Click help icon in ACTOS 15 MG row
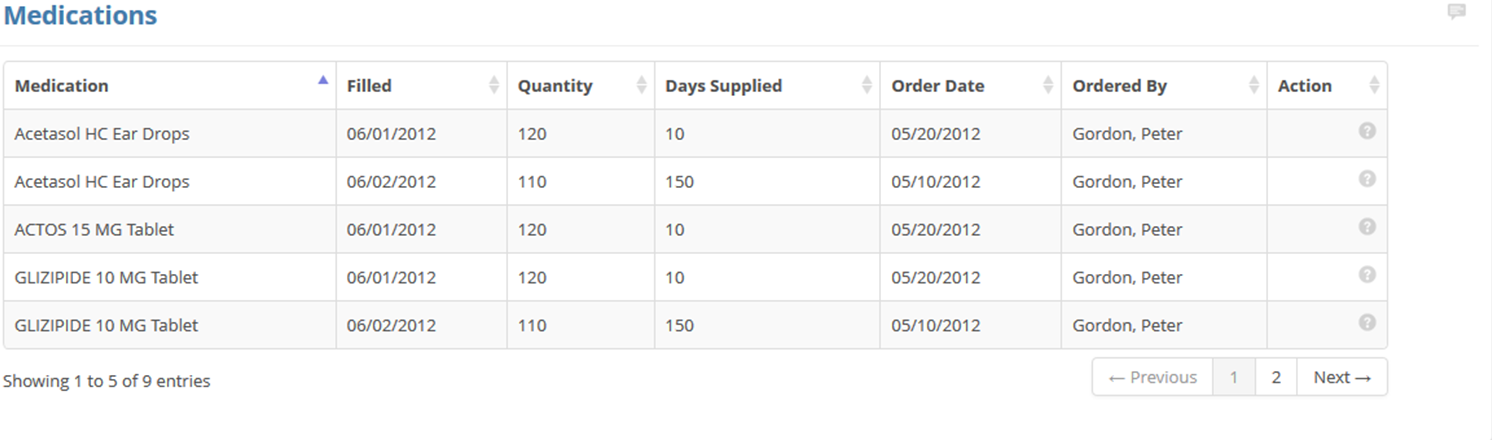The width and height of the screenshot is (1492, 440). pos(1367,227)
